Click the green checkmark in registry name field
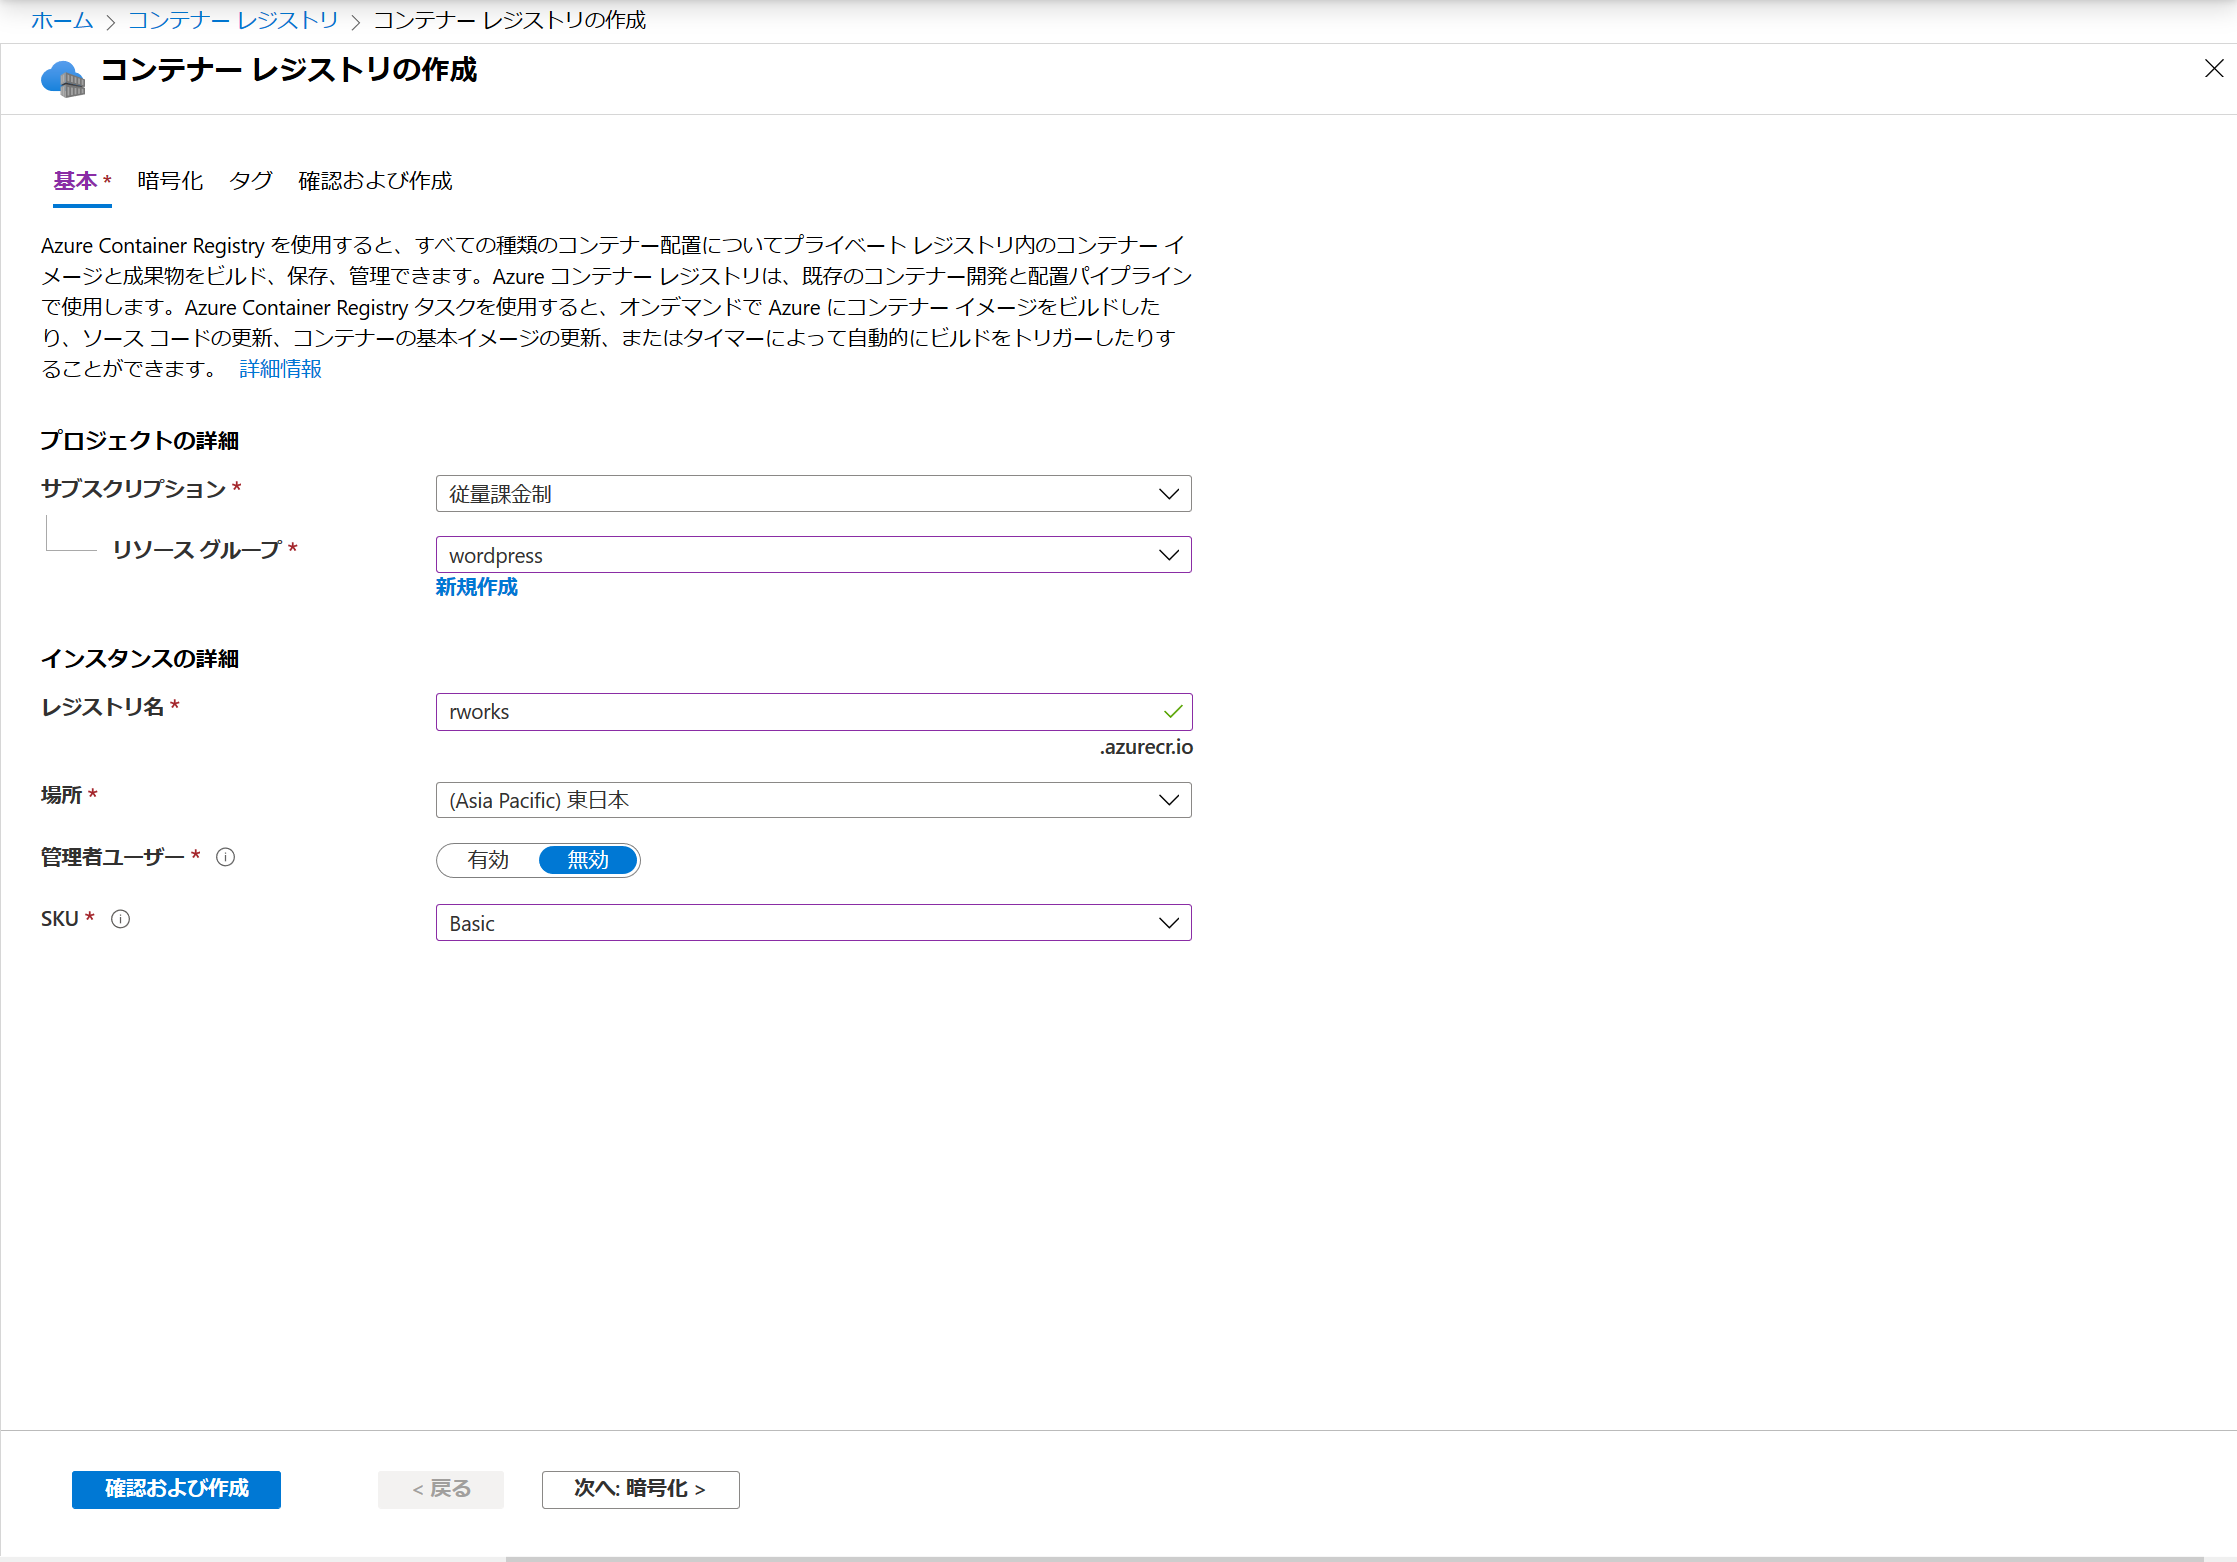This screenshot has width=2237, height=1562. [x=1173, y=712]
